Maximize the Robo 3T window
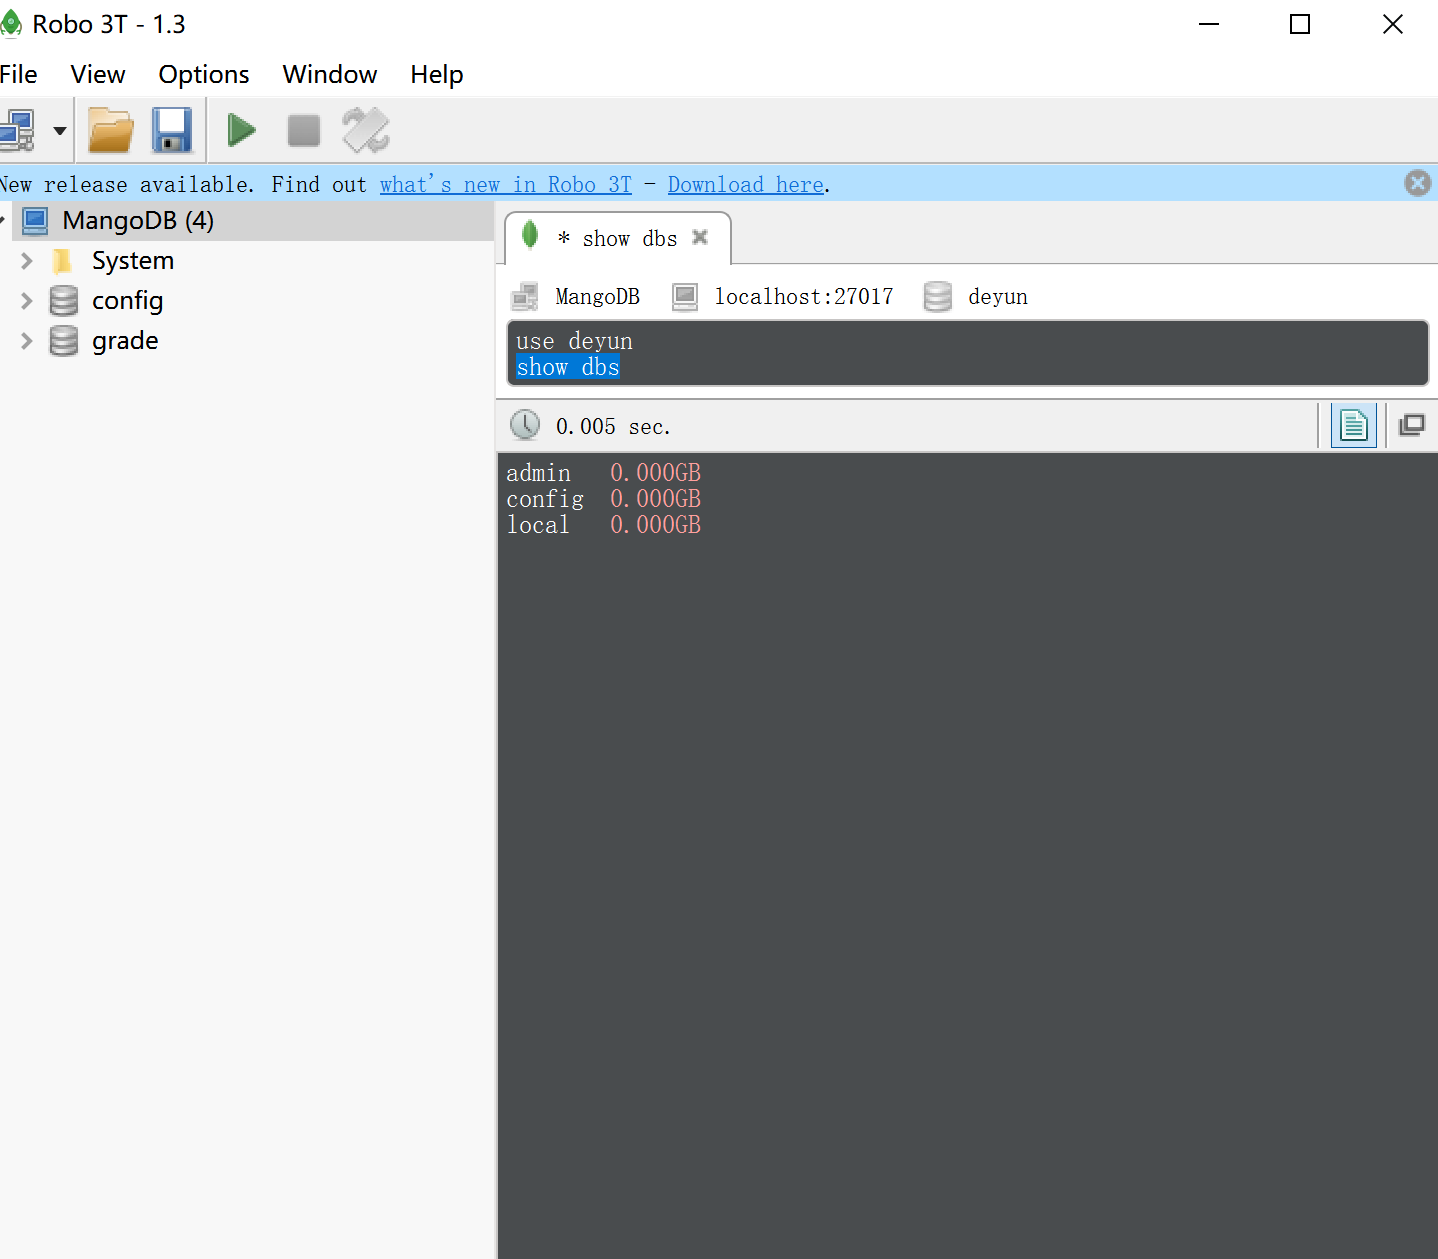The width and height of the screenshot is (1438, 1259). (x=1300, y=24)
